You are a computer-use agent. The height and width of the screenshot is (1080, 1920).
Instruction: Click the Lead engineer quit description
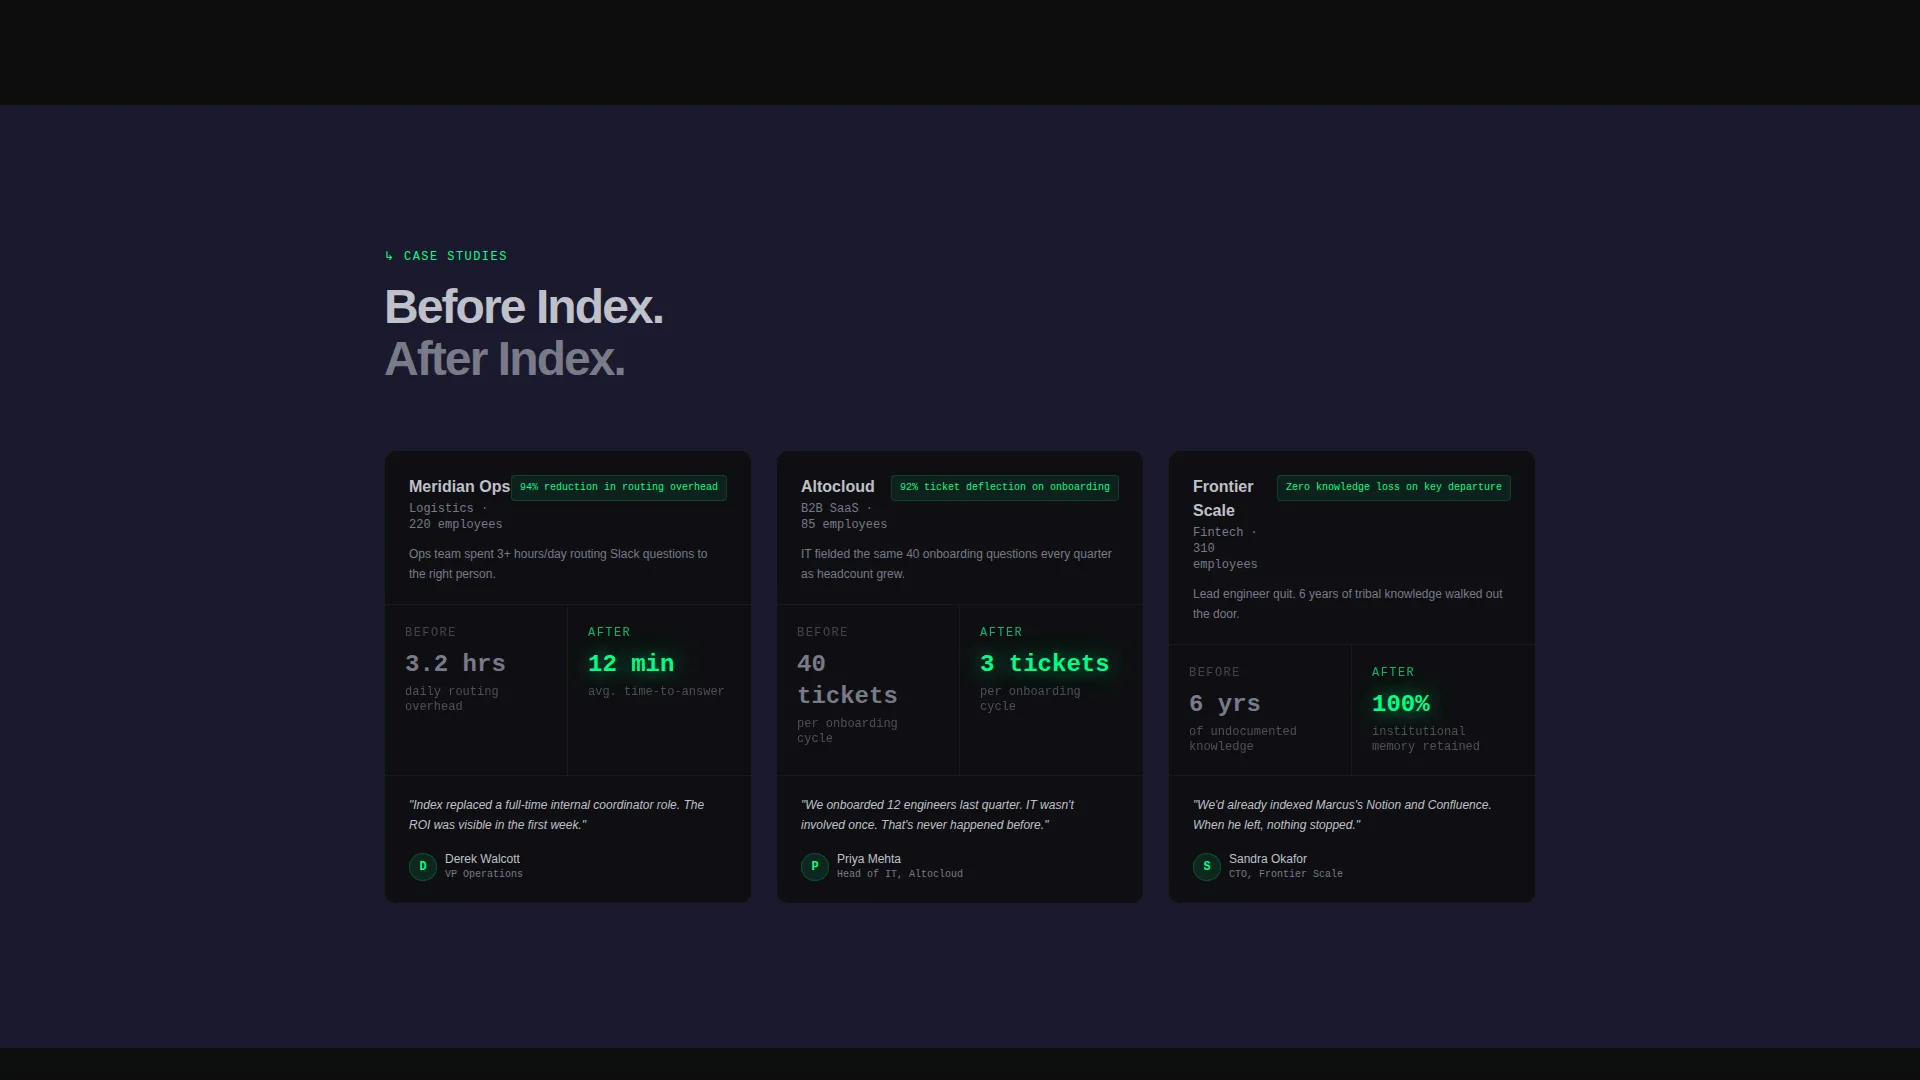point(1348,604)
